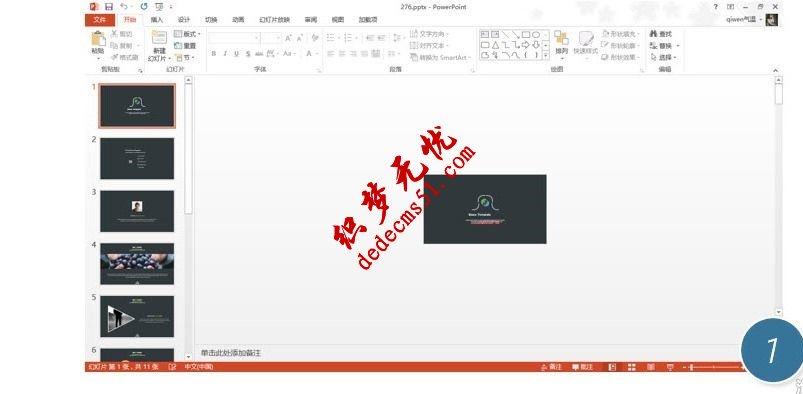
Task: Select slide 4 thumbnail with blueberries
Action: coord(137,263)
